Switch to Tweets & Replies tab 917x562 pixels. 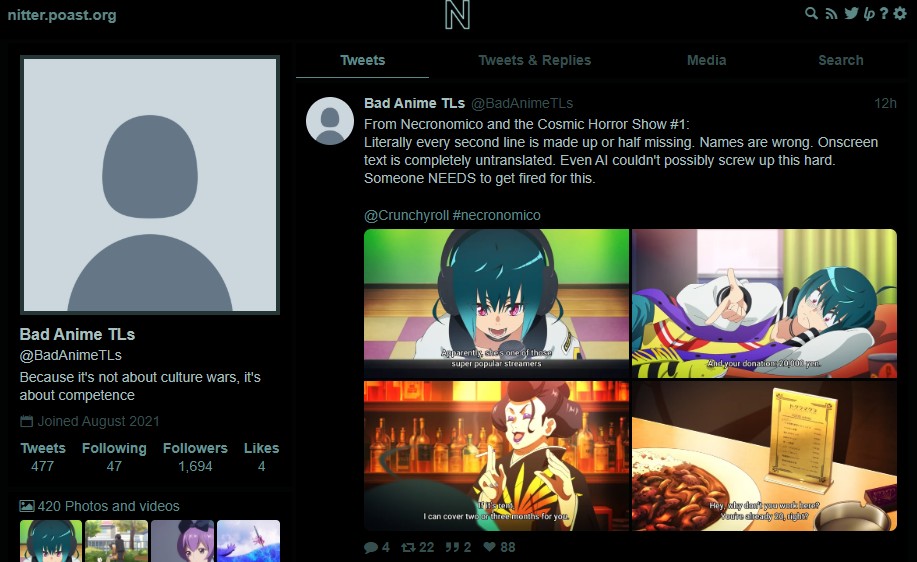(x=535, y=60)
